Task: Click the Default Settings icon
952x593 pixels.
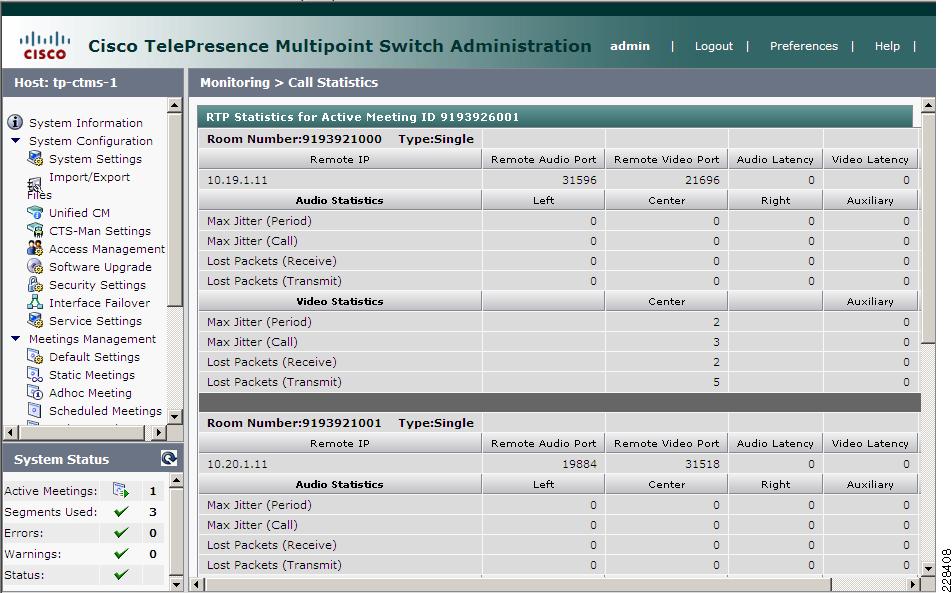Action: pos(35,356)
